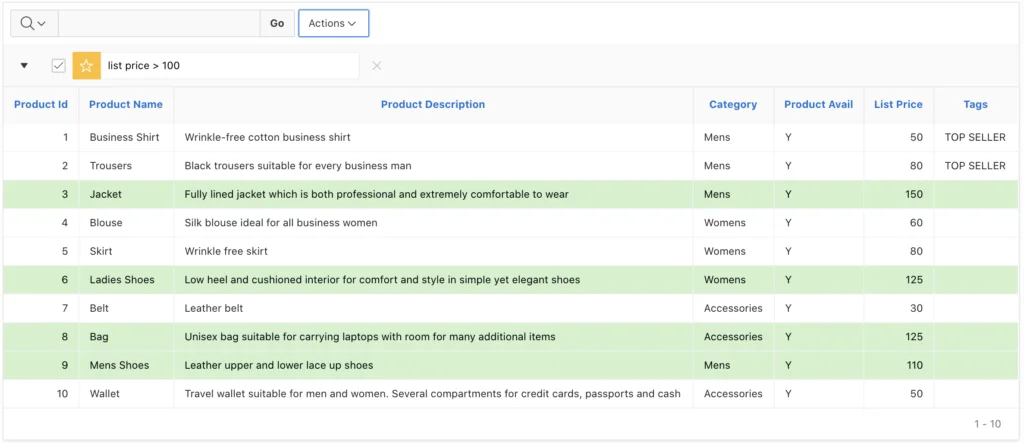Click the Mens Shoes list price 110
This screenshot has height=443, width=1024.
914,365
